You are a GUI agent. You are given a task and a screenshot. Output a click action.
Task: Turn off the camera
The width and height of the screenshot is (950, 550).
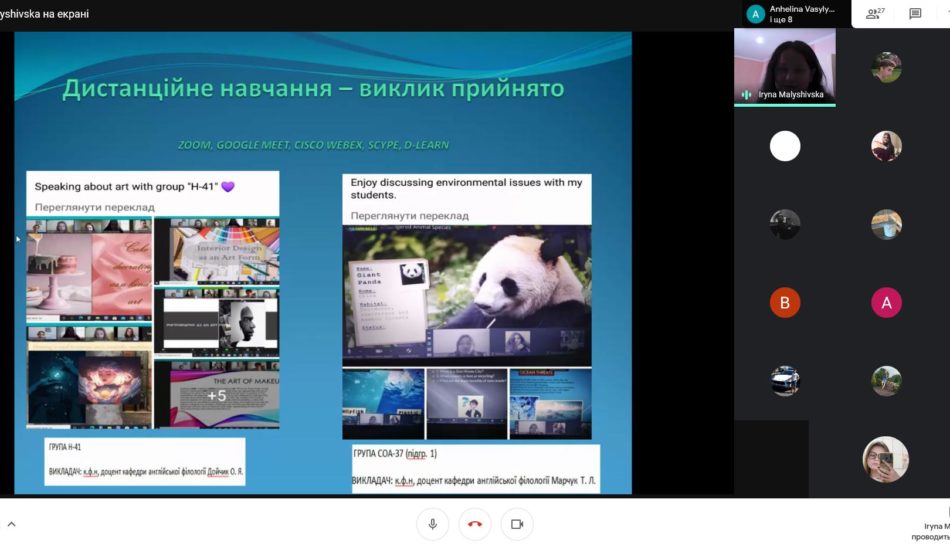pyautogui.click(x=517, y=524)
